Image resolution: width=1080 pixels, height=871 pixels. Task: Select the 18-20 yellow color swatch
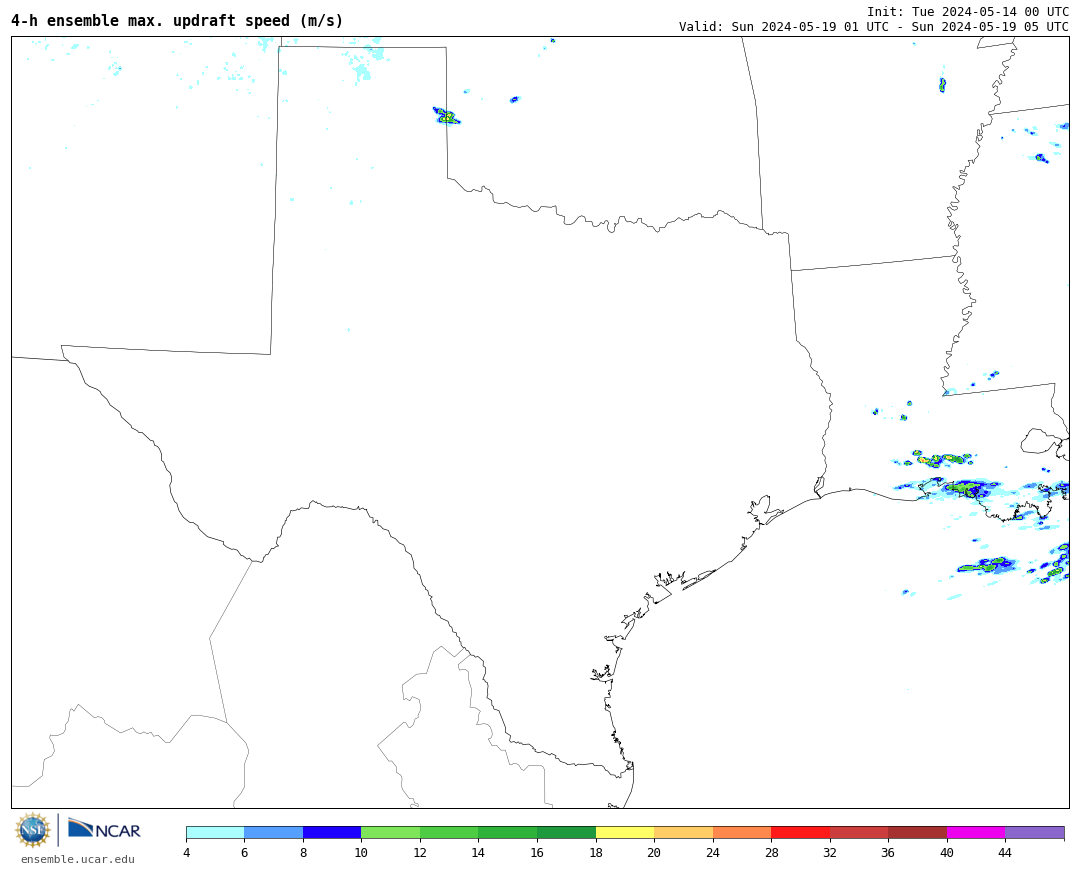tap(625, 832)
